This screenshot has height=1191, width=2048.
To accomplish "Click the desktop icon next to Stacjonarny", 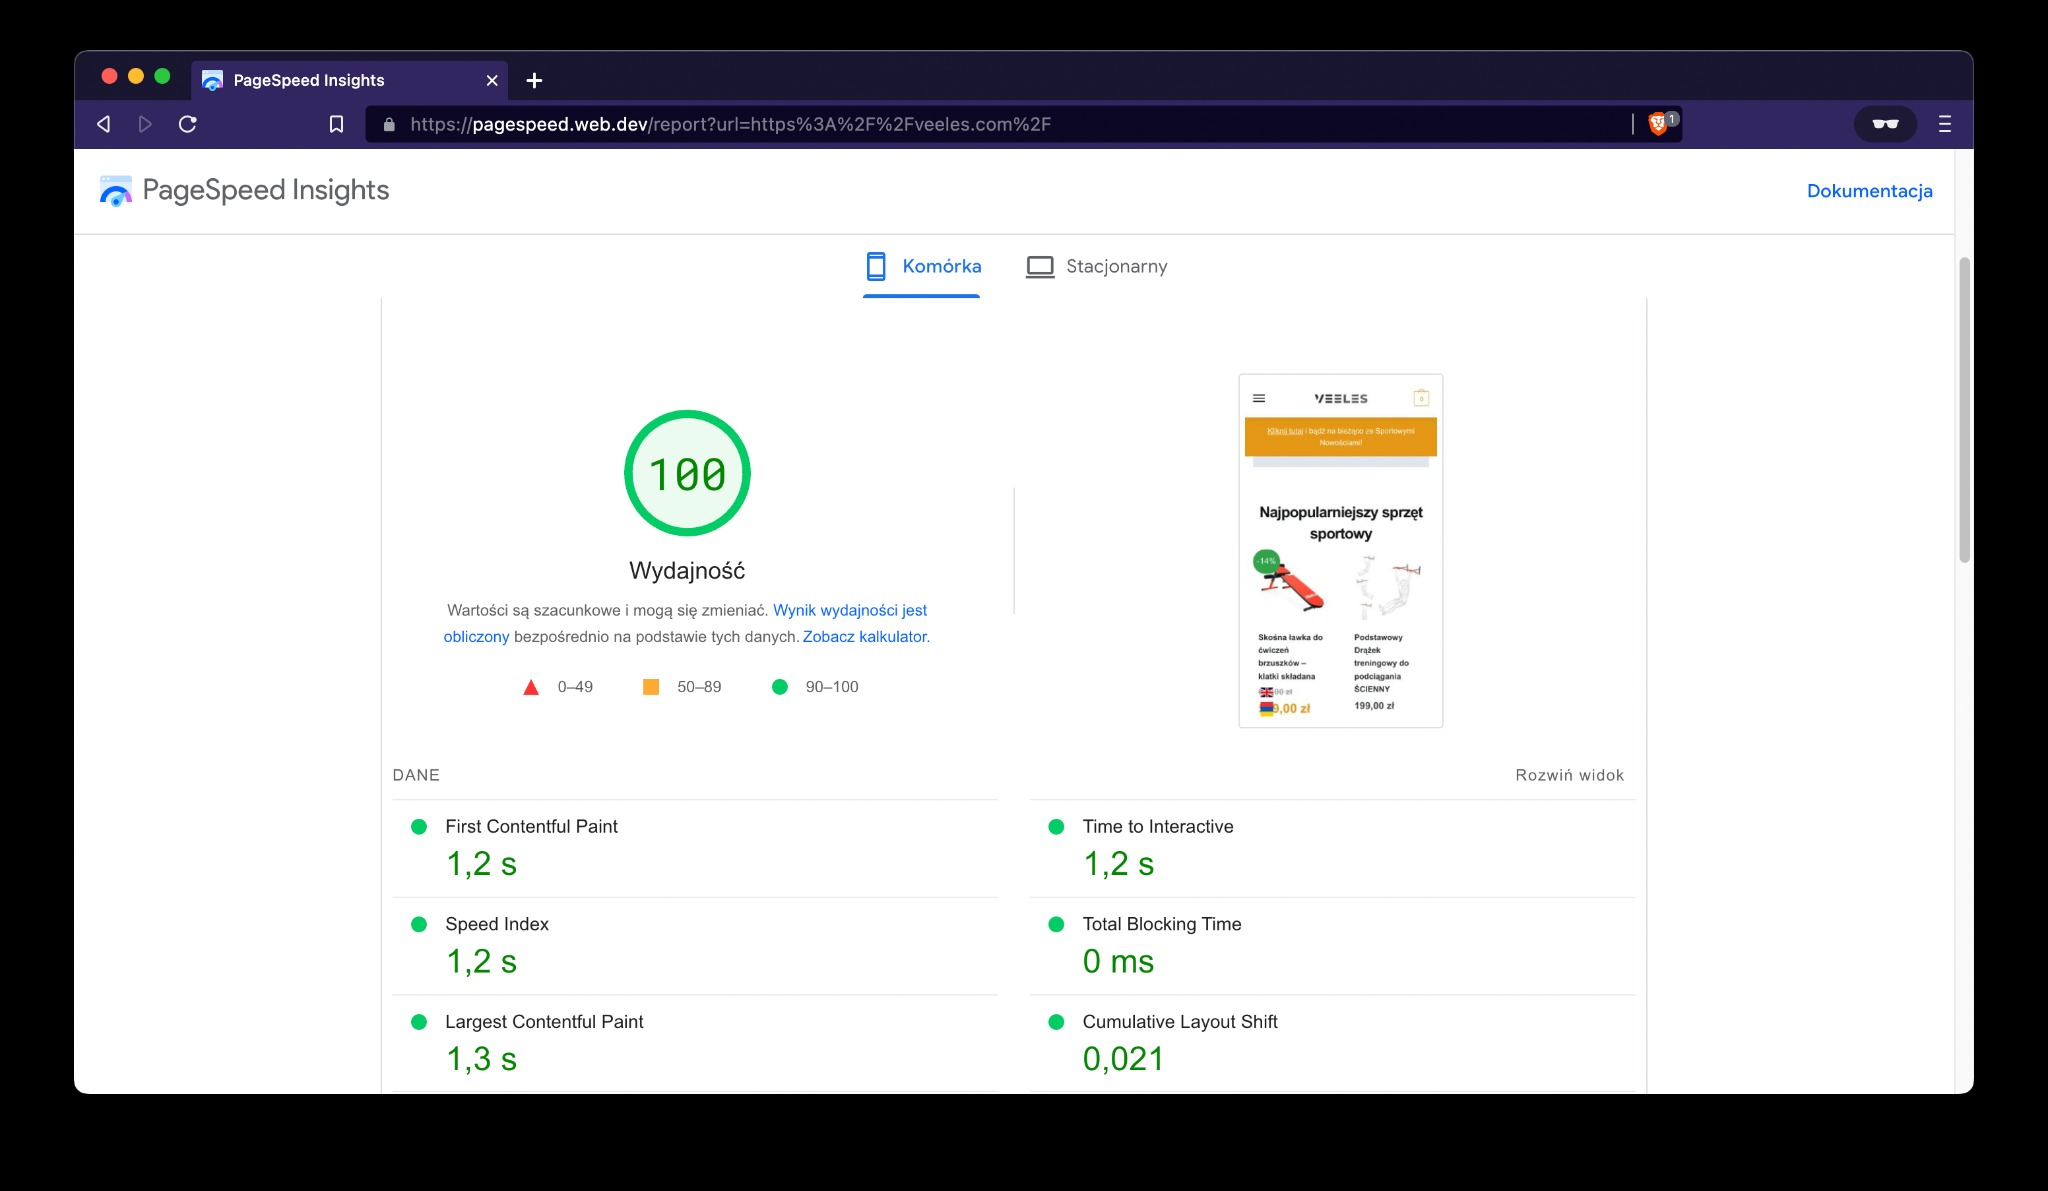I will pyautogui.click(x=1040, y=266).
